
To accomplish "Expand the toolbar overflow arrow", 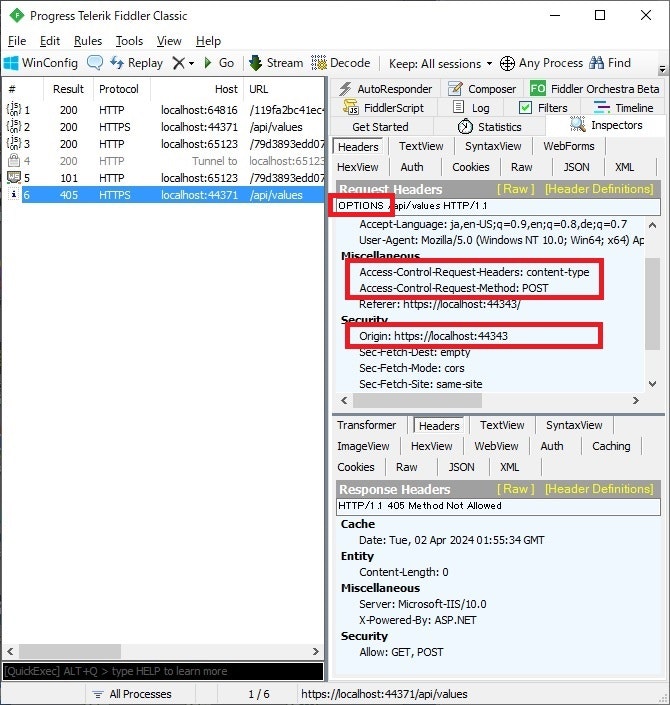I will point(662,69).
